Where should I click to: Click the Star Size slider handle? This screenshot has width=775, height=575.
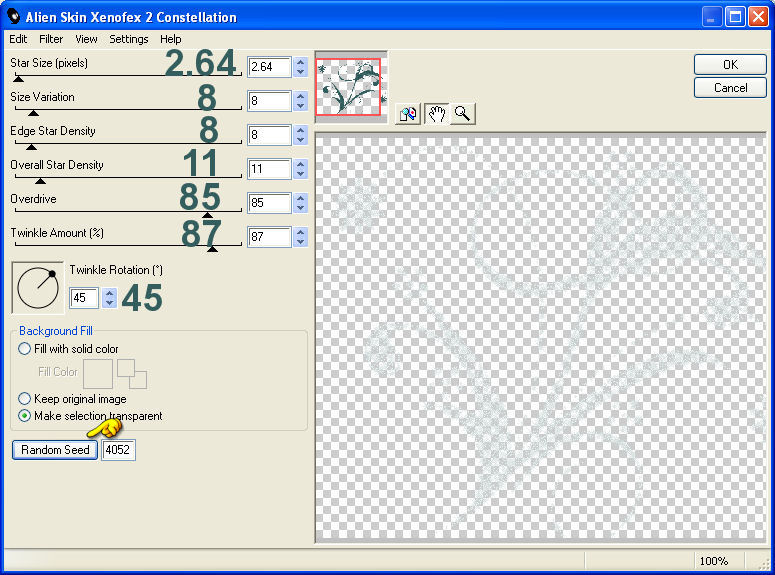[x=18, y=79]
